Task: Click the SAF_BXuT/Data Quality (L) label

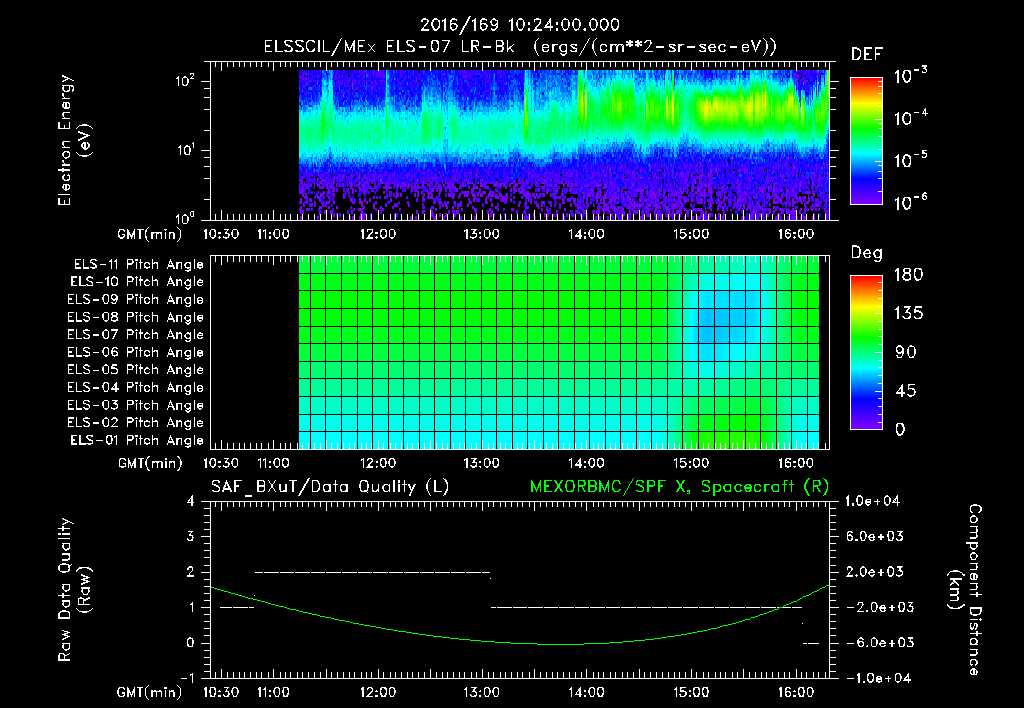Action: click(330, 487)
